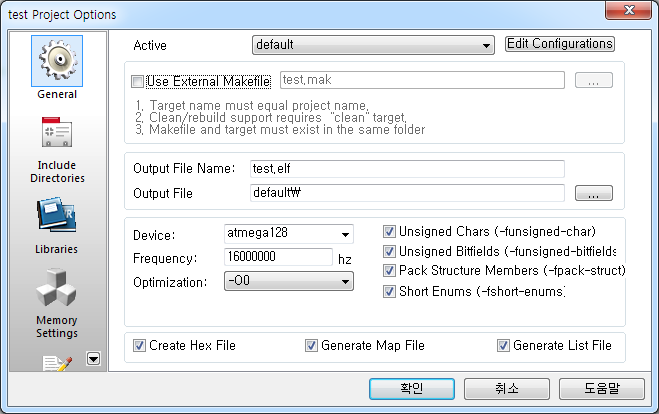Open the Optimization level dropdown
659x414 pixels.
(x=289, y=282)
